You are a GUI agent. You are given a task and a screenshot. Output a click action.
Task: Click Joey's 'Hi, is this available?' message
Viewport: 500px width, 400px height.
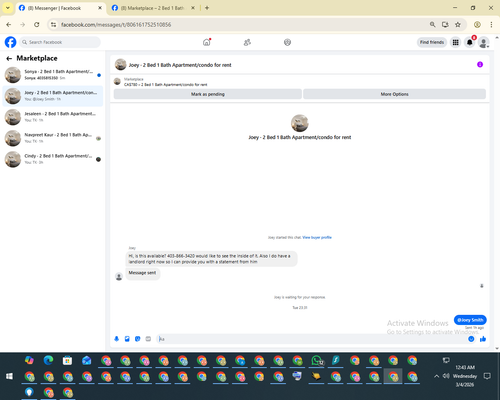211,259
